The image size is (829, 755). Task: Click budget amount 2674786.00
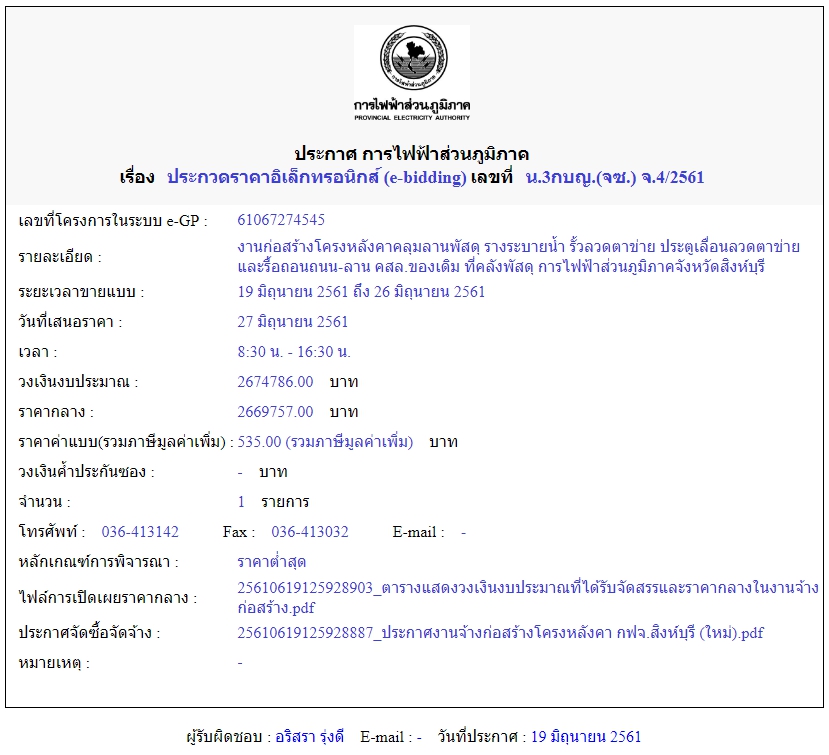275,381
